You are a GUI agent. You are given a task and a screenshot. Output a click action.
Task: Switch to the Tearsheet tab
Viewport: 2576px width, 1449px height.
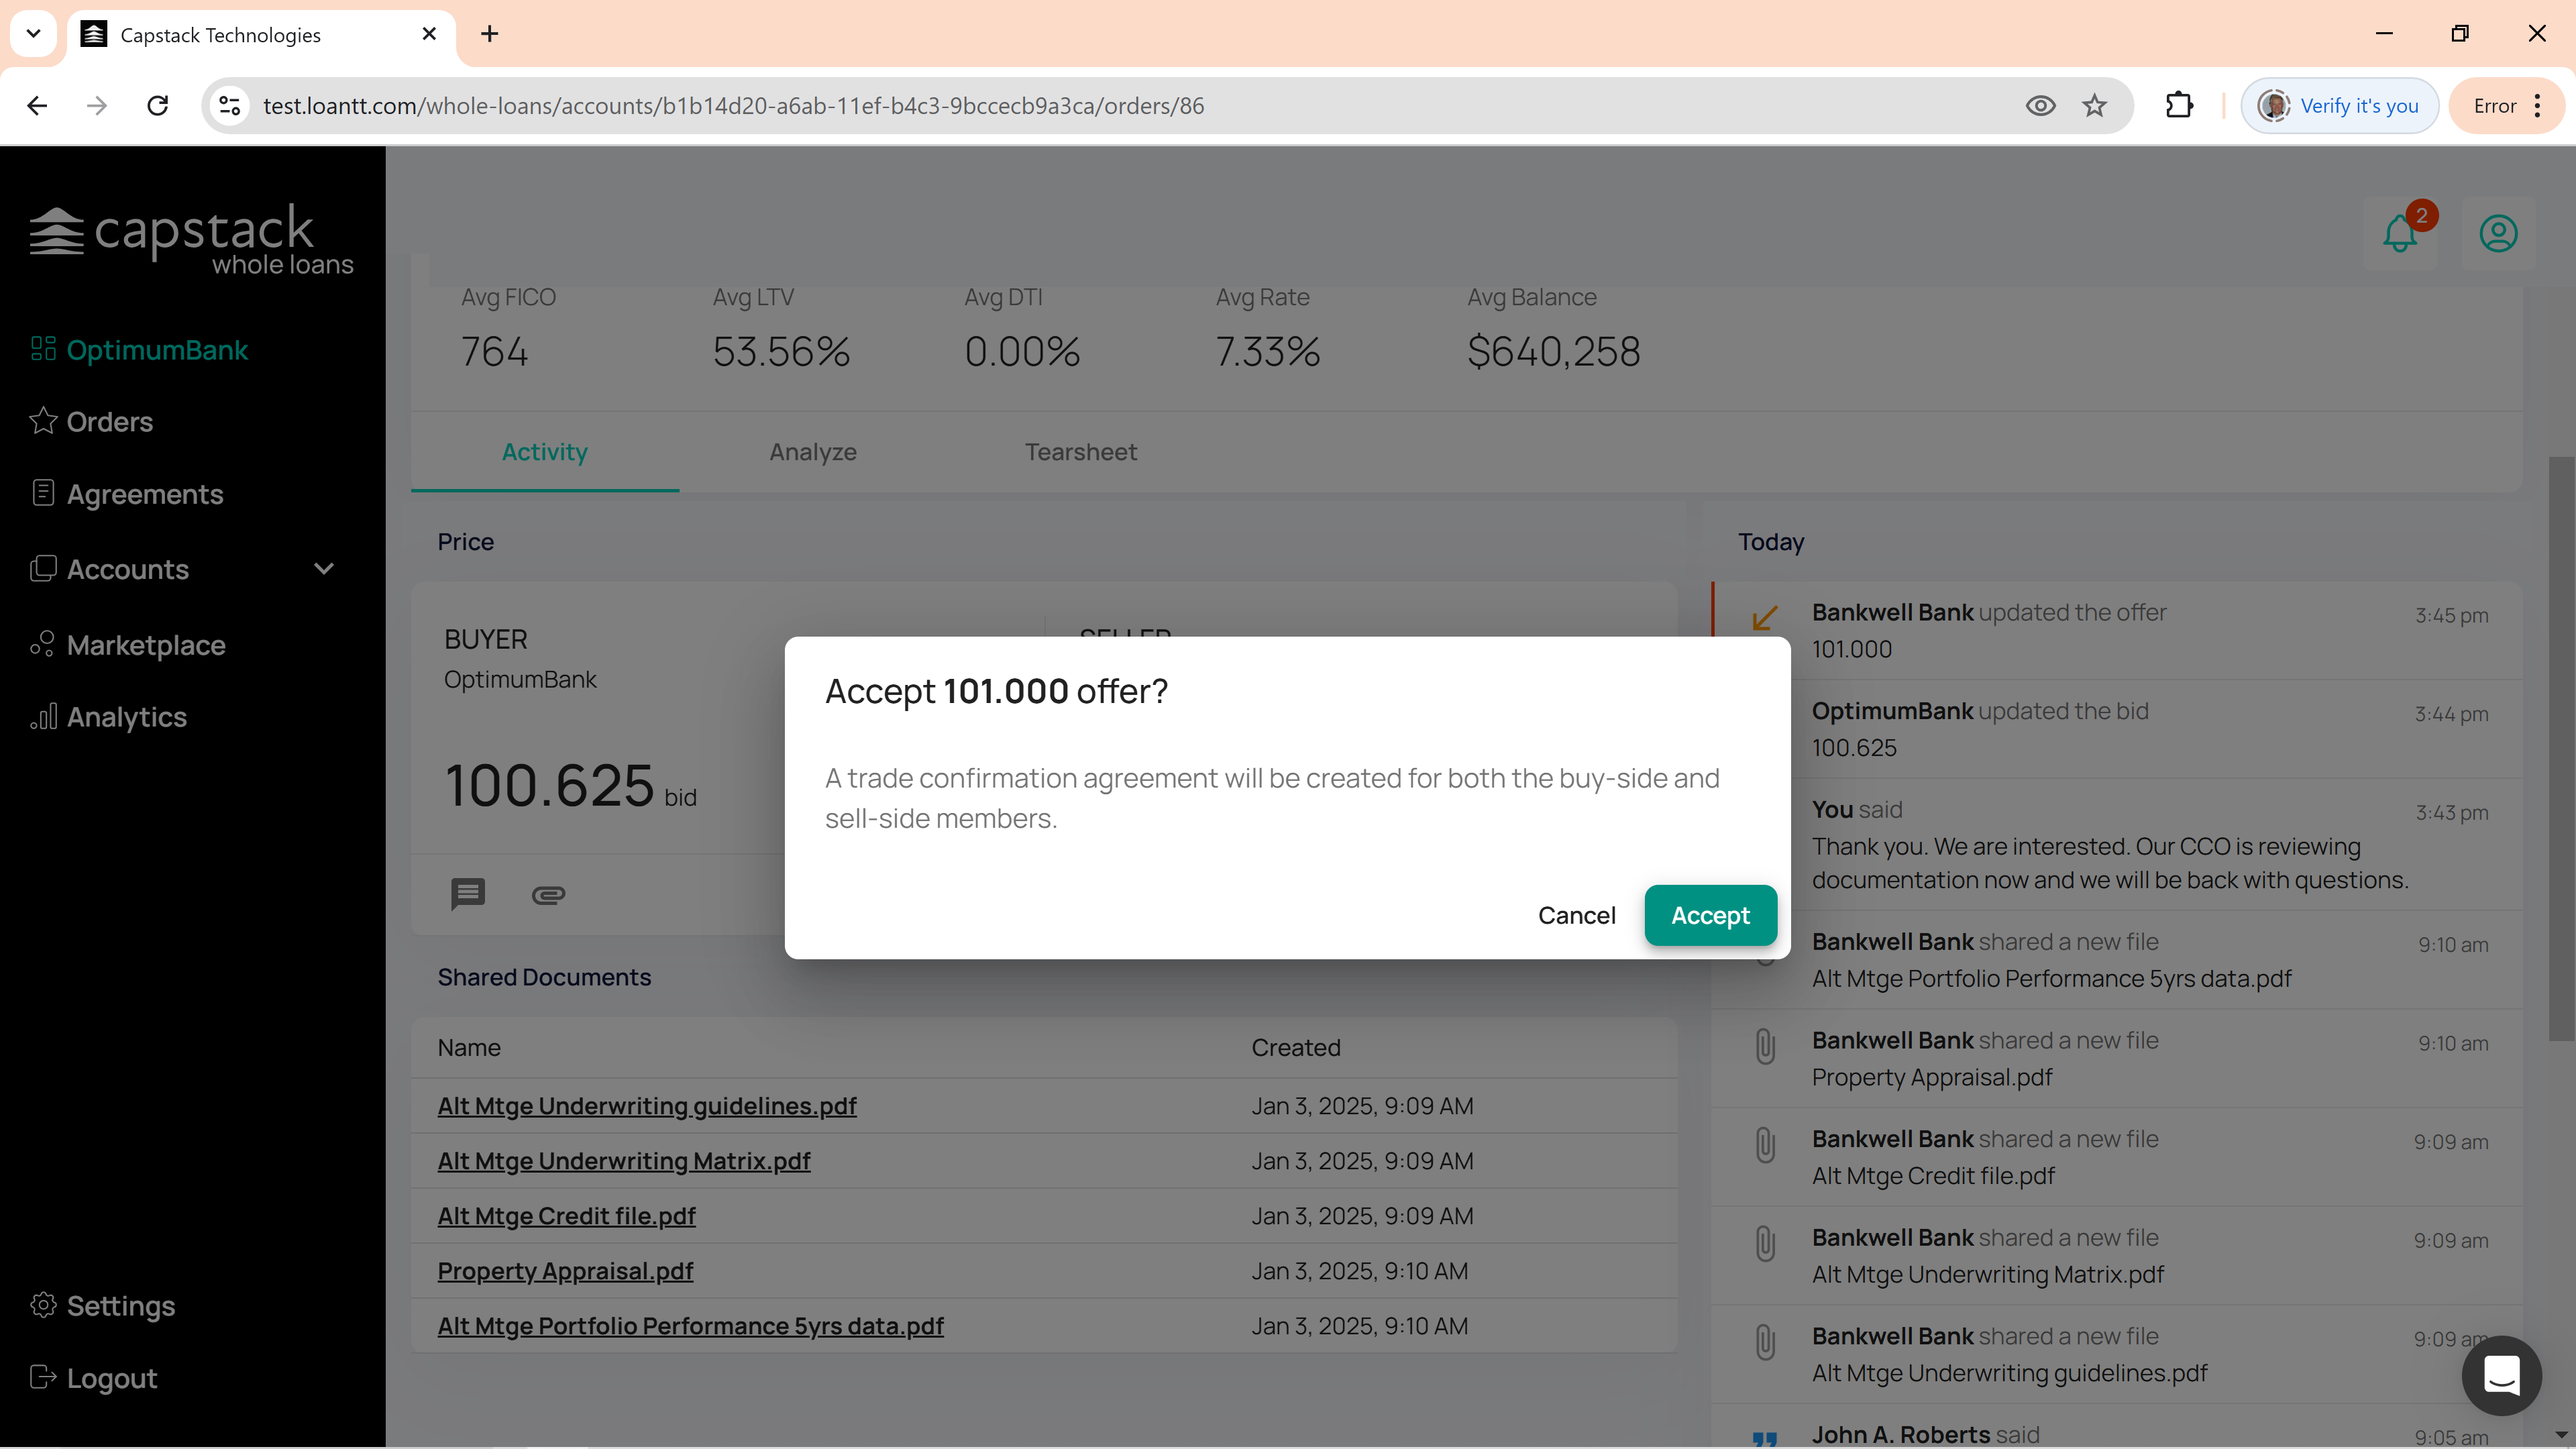[1080, 452]
